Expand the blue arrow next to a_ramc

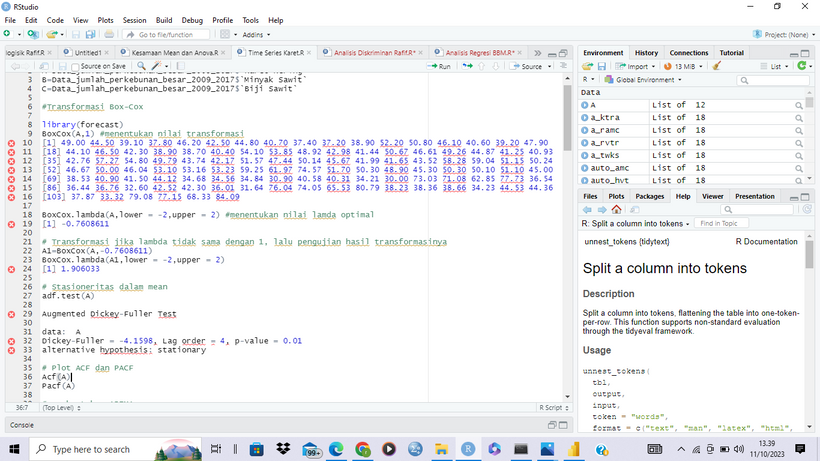pyautogui.click(x=584, y=131)
